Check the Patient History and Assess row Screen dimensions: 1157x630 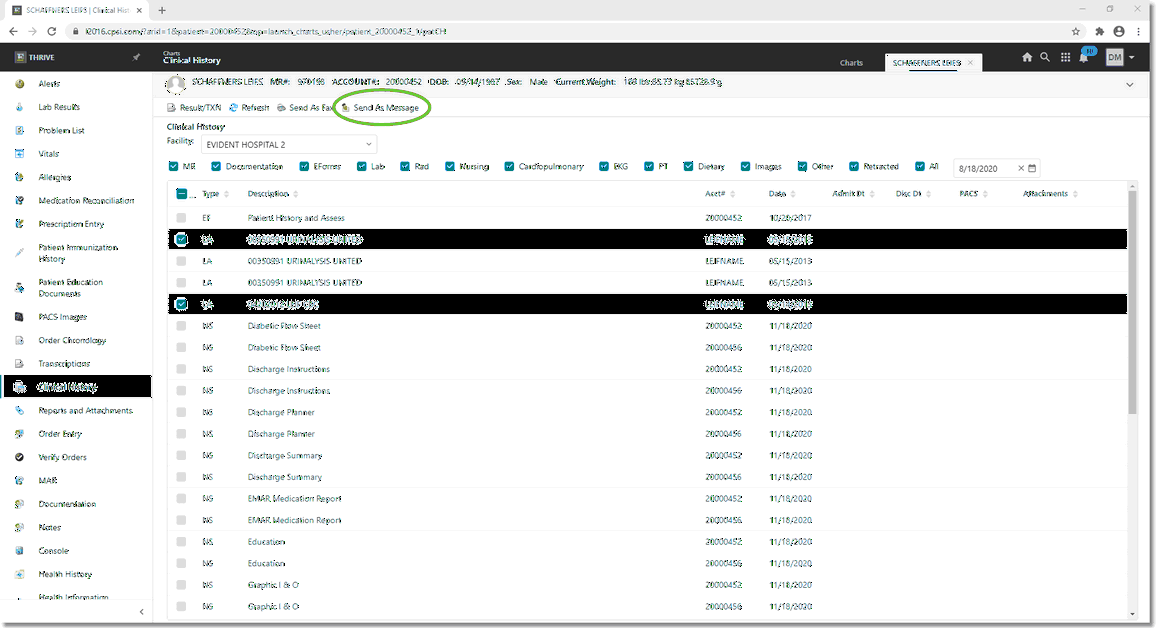tap(182, 218)
